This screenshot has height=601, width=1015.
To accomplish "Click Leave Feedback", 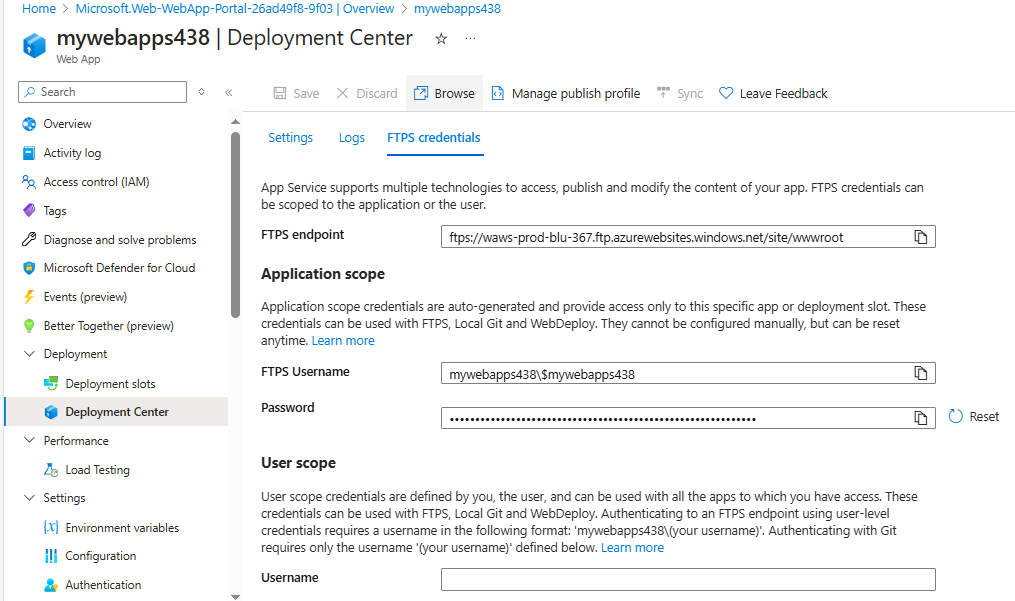I will pyautogui.click(x=773, y=93).
